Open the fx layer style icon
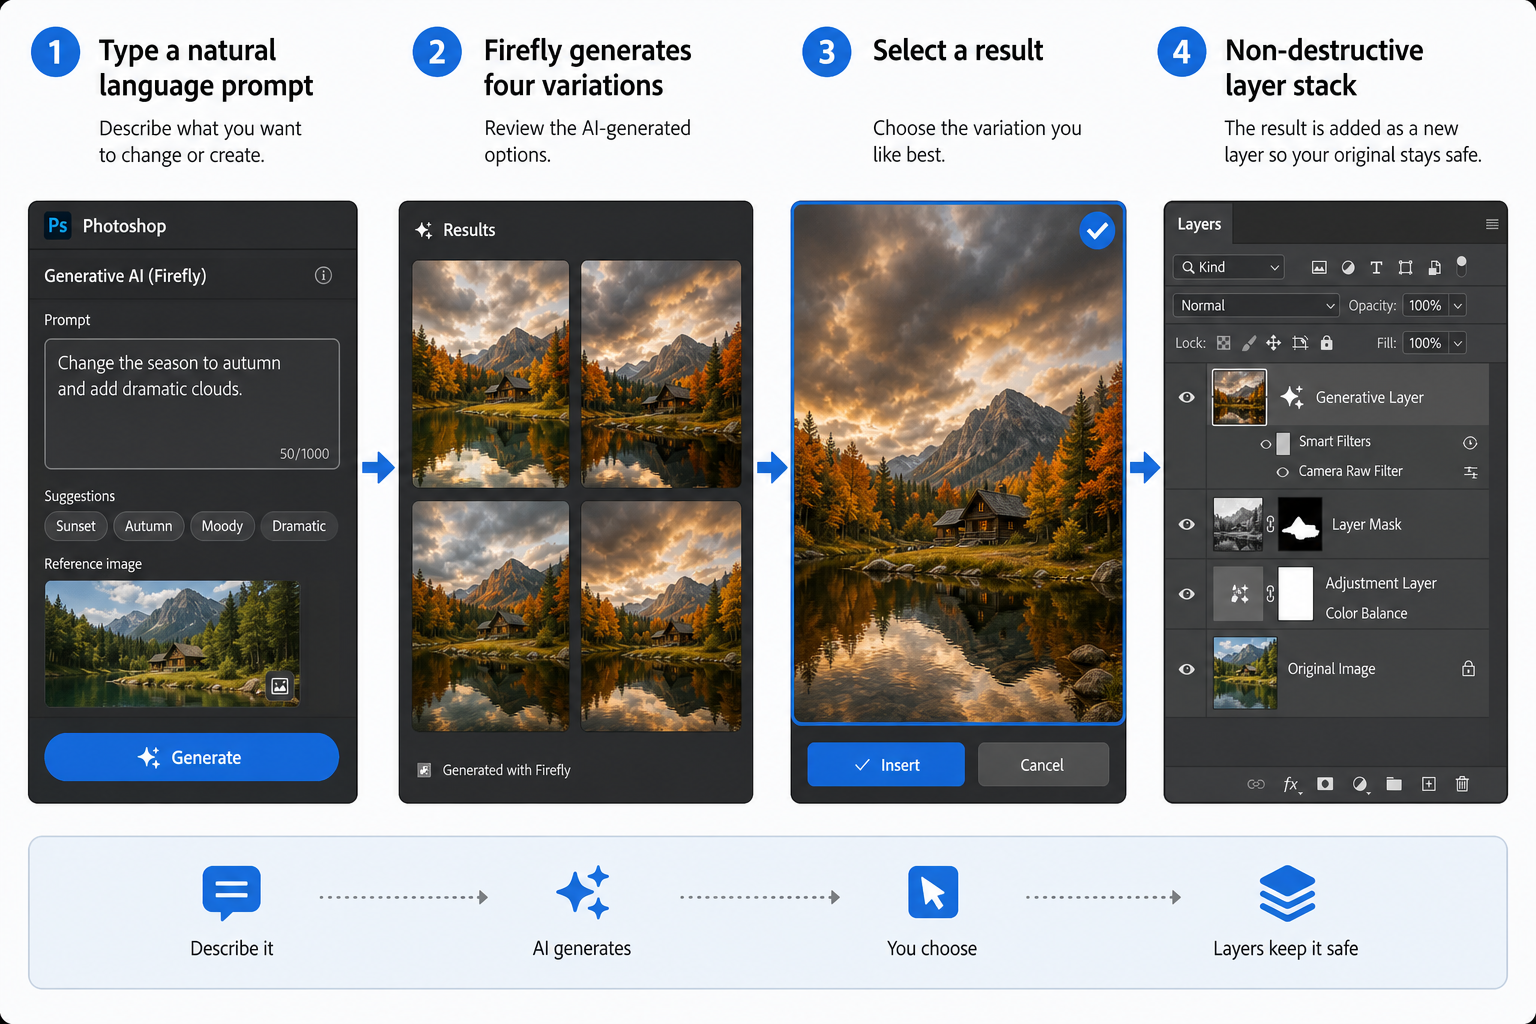This screenshot has height=1024, width=1536. click(x=1292, y=784)
